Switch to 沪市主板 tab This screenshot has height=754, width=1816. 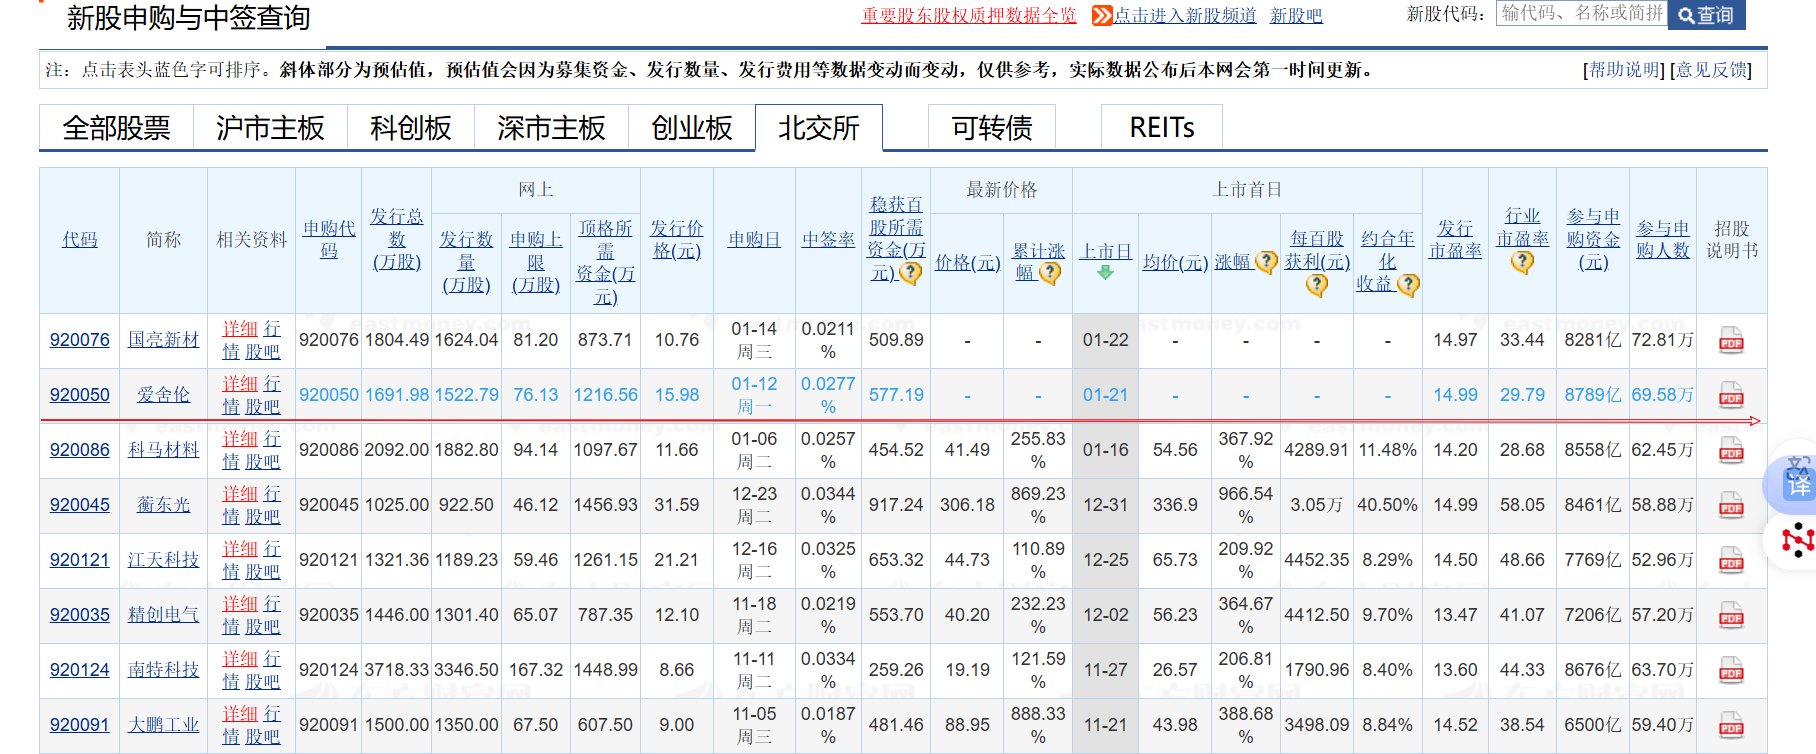point(270,128)
